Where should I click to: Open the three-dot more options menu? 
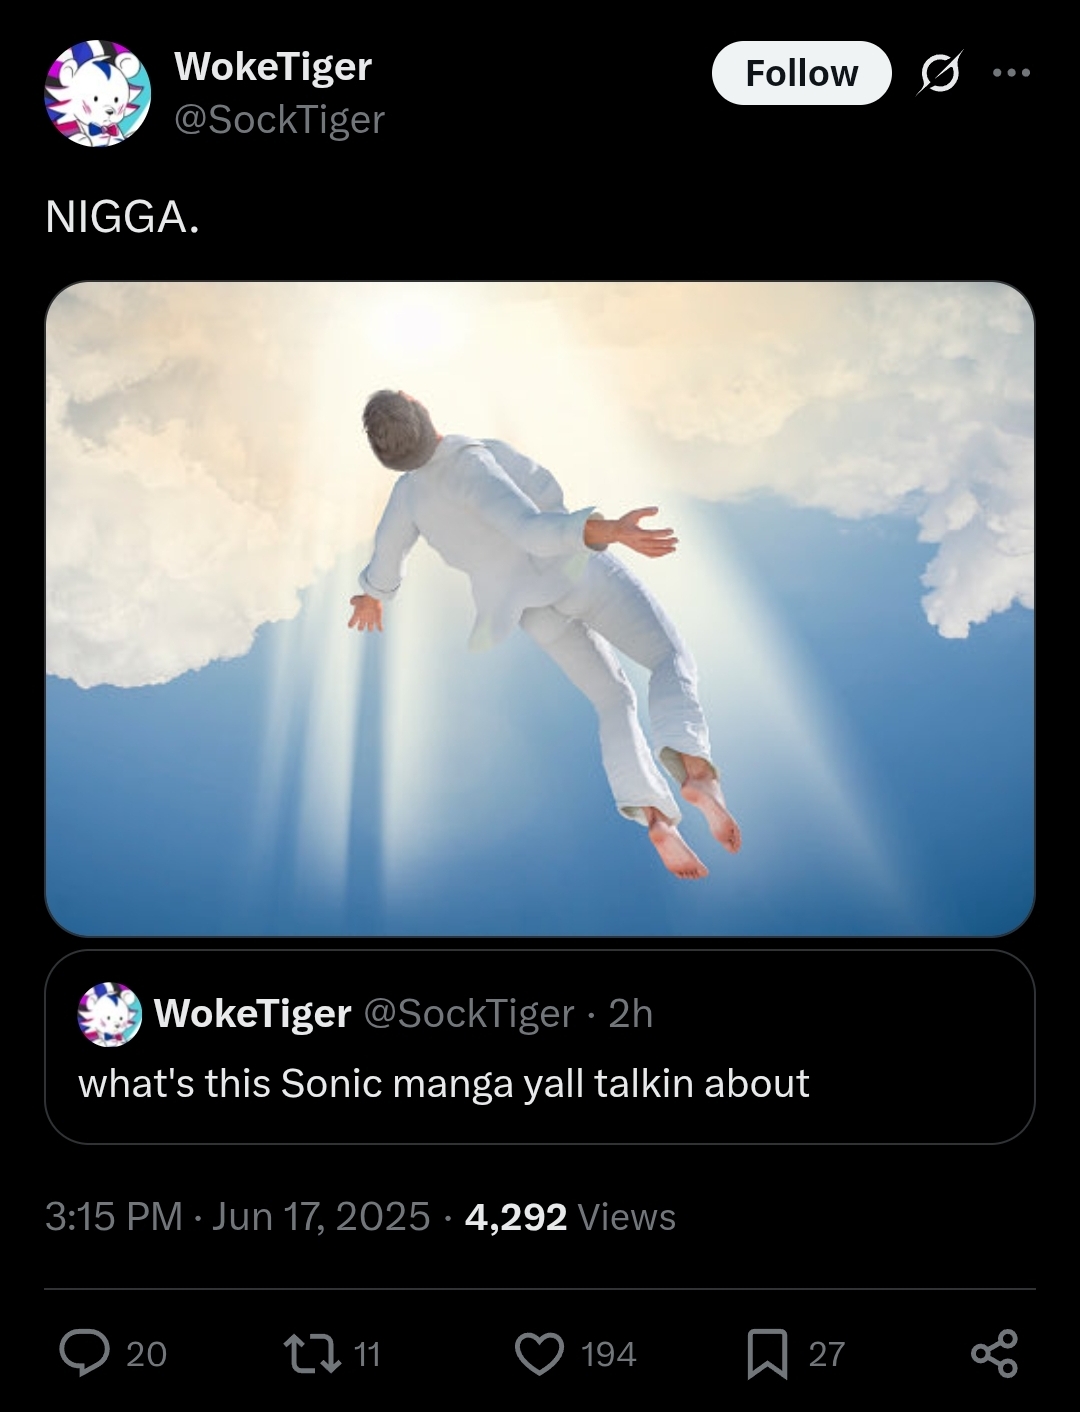[x=1011, y=73]
